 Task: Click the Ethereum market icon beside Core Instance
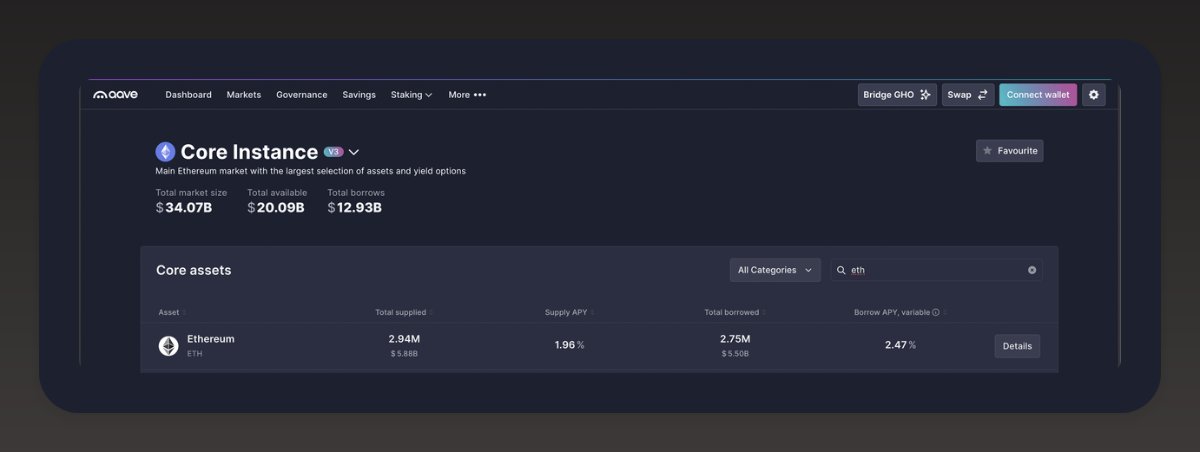pyautogui.click(x=165, y=152)
